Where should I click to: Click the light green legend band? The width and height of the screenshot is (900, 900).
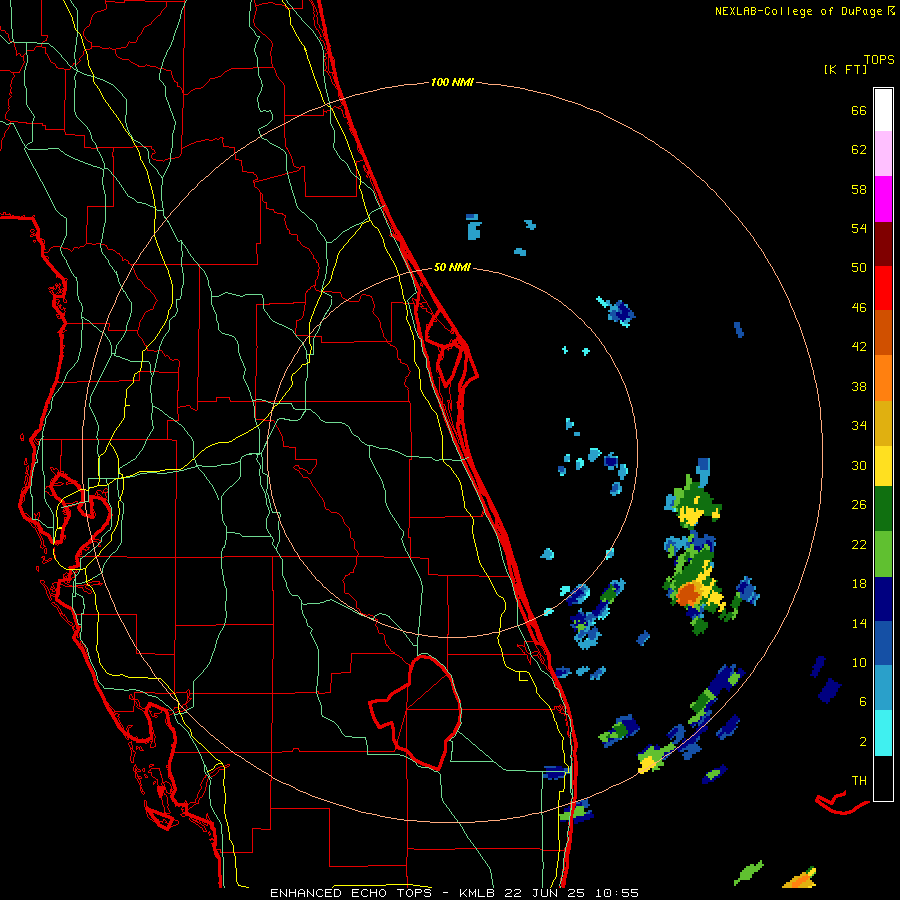point(883,554)
